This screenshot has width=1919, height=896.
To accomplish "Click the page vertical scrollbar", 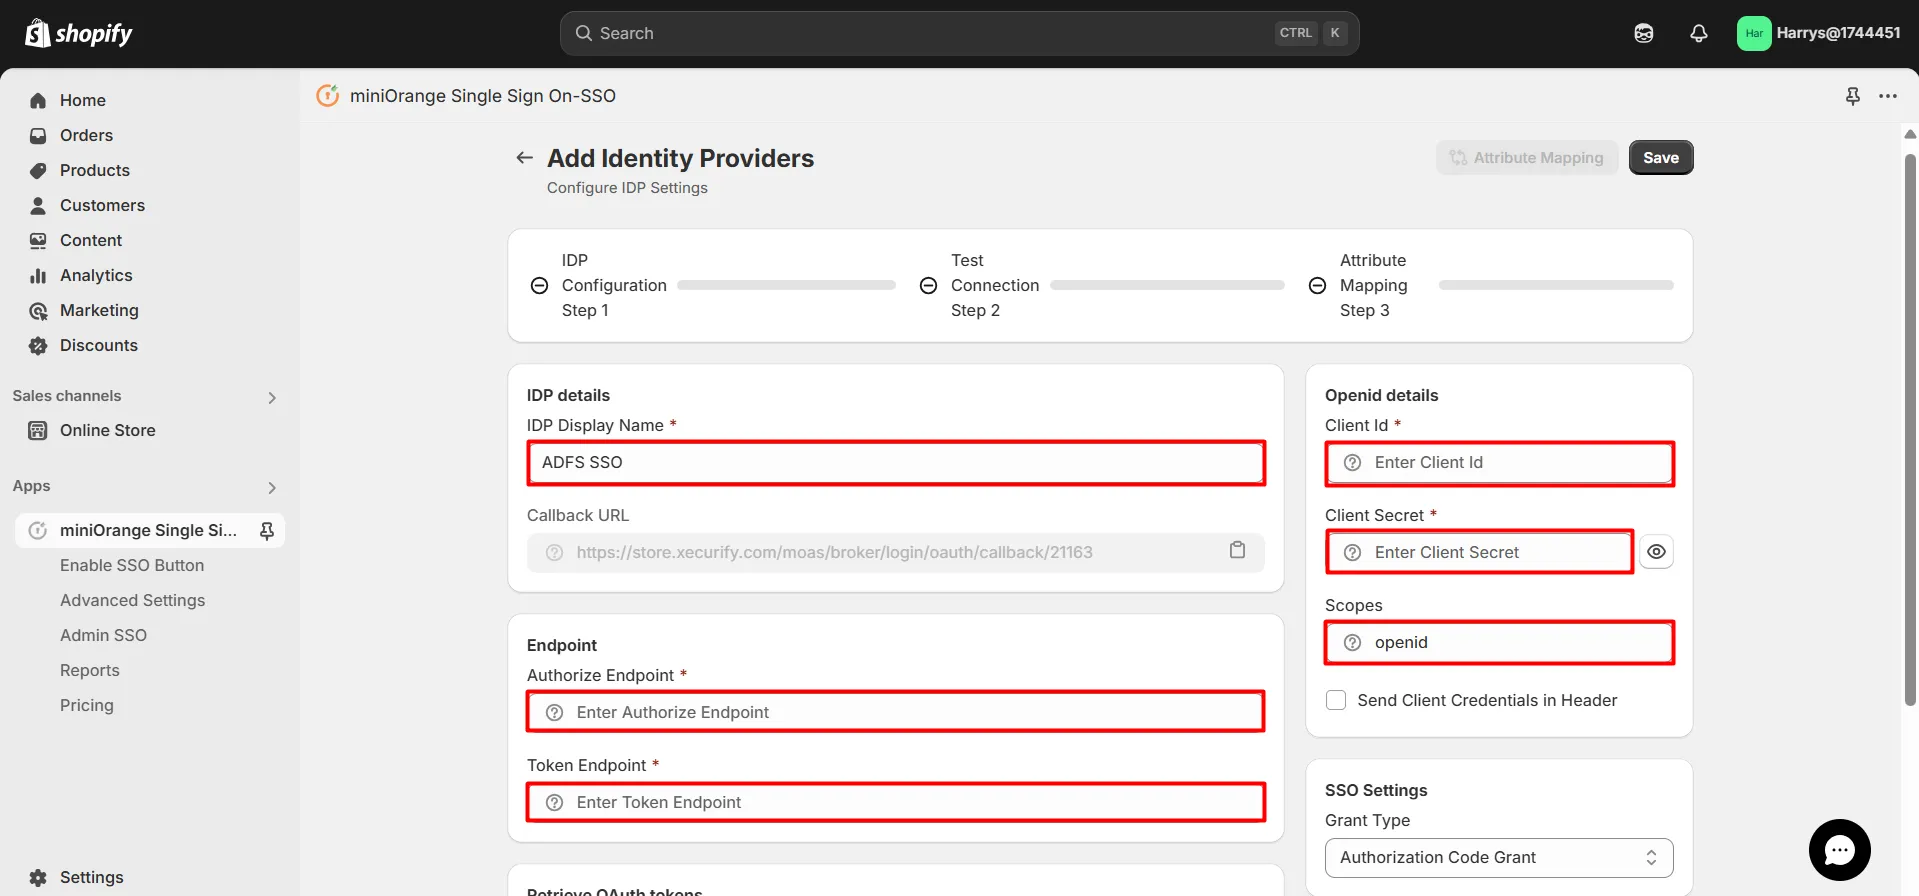I will (x=1910, y=430).
